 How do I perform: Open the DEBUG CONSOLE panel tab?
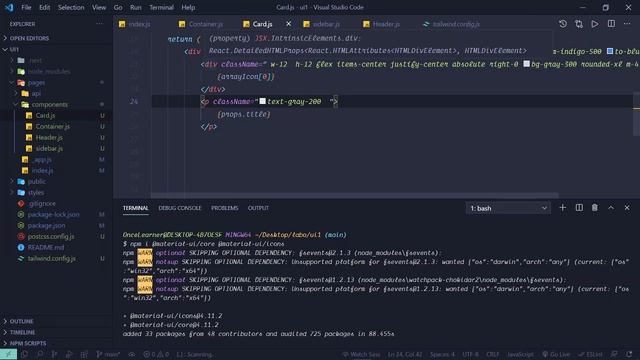point(180,208)
